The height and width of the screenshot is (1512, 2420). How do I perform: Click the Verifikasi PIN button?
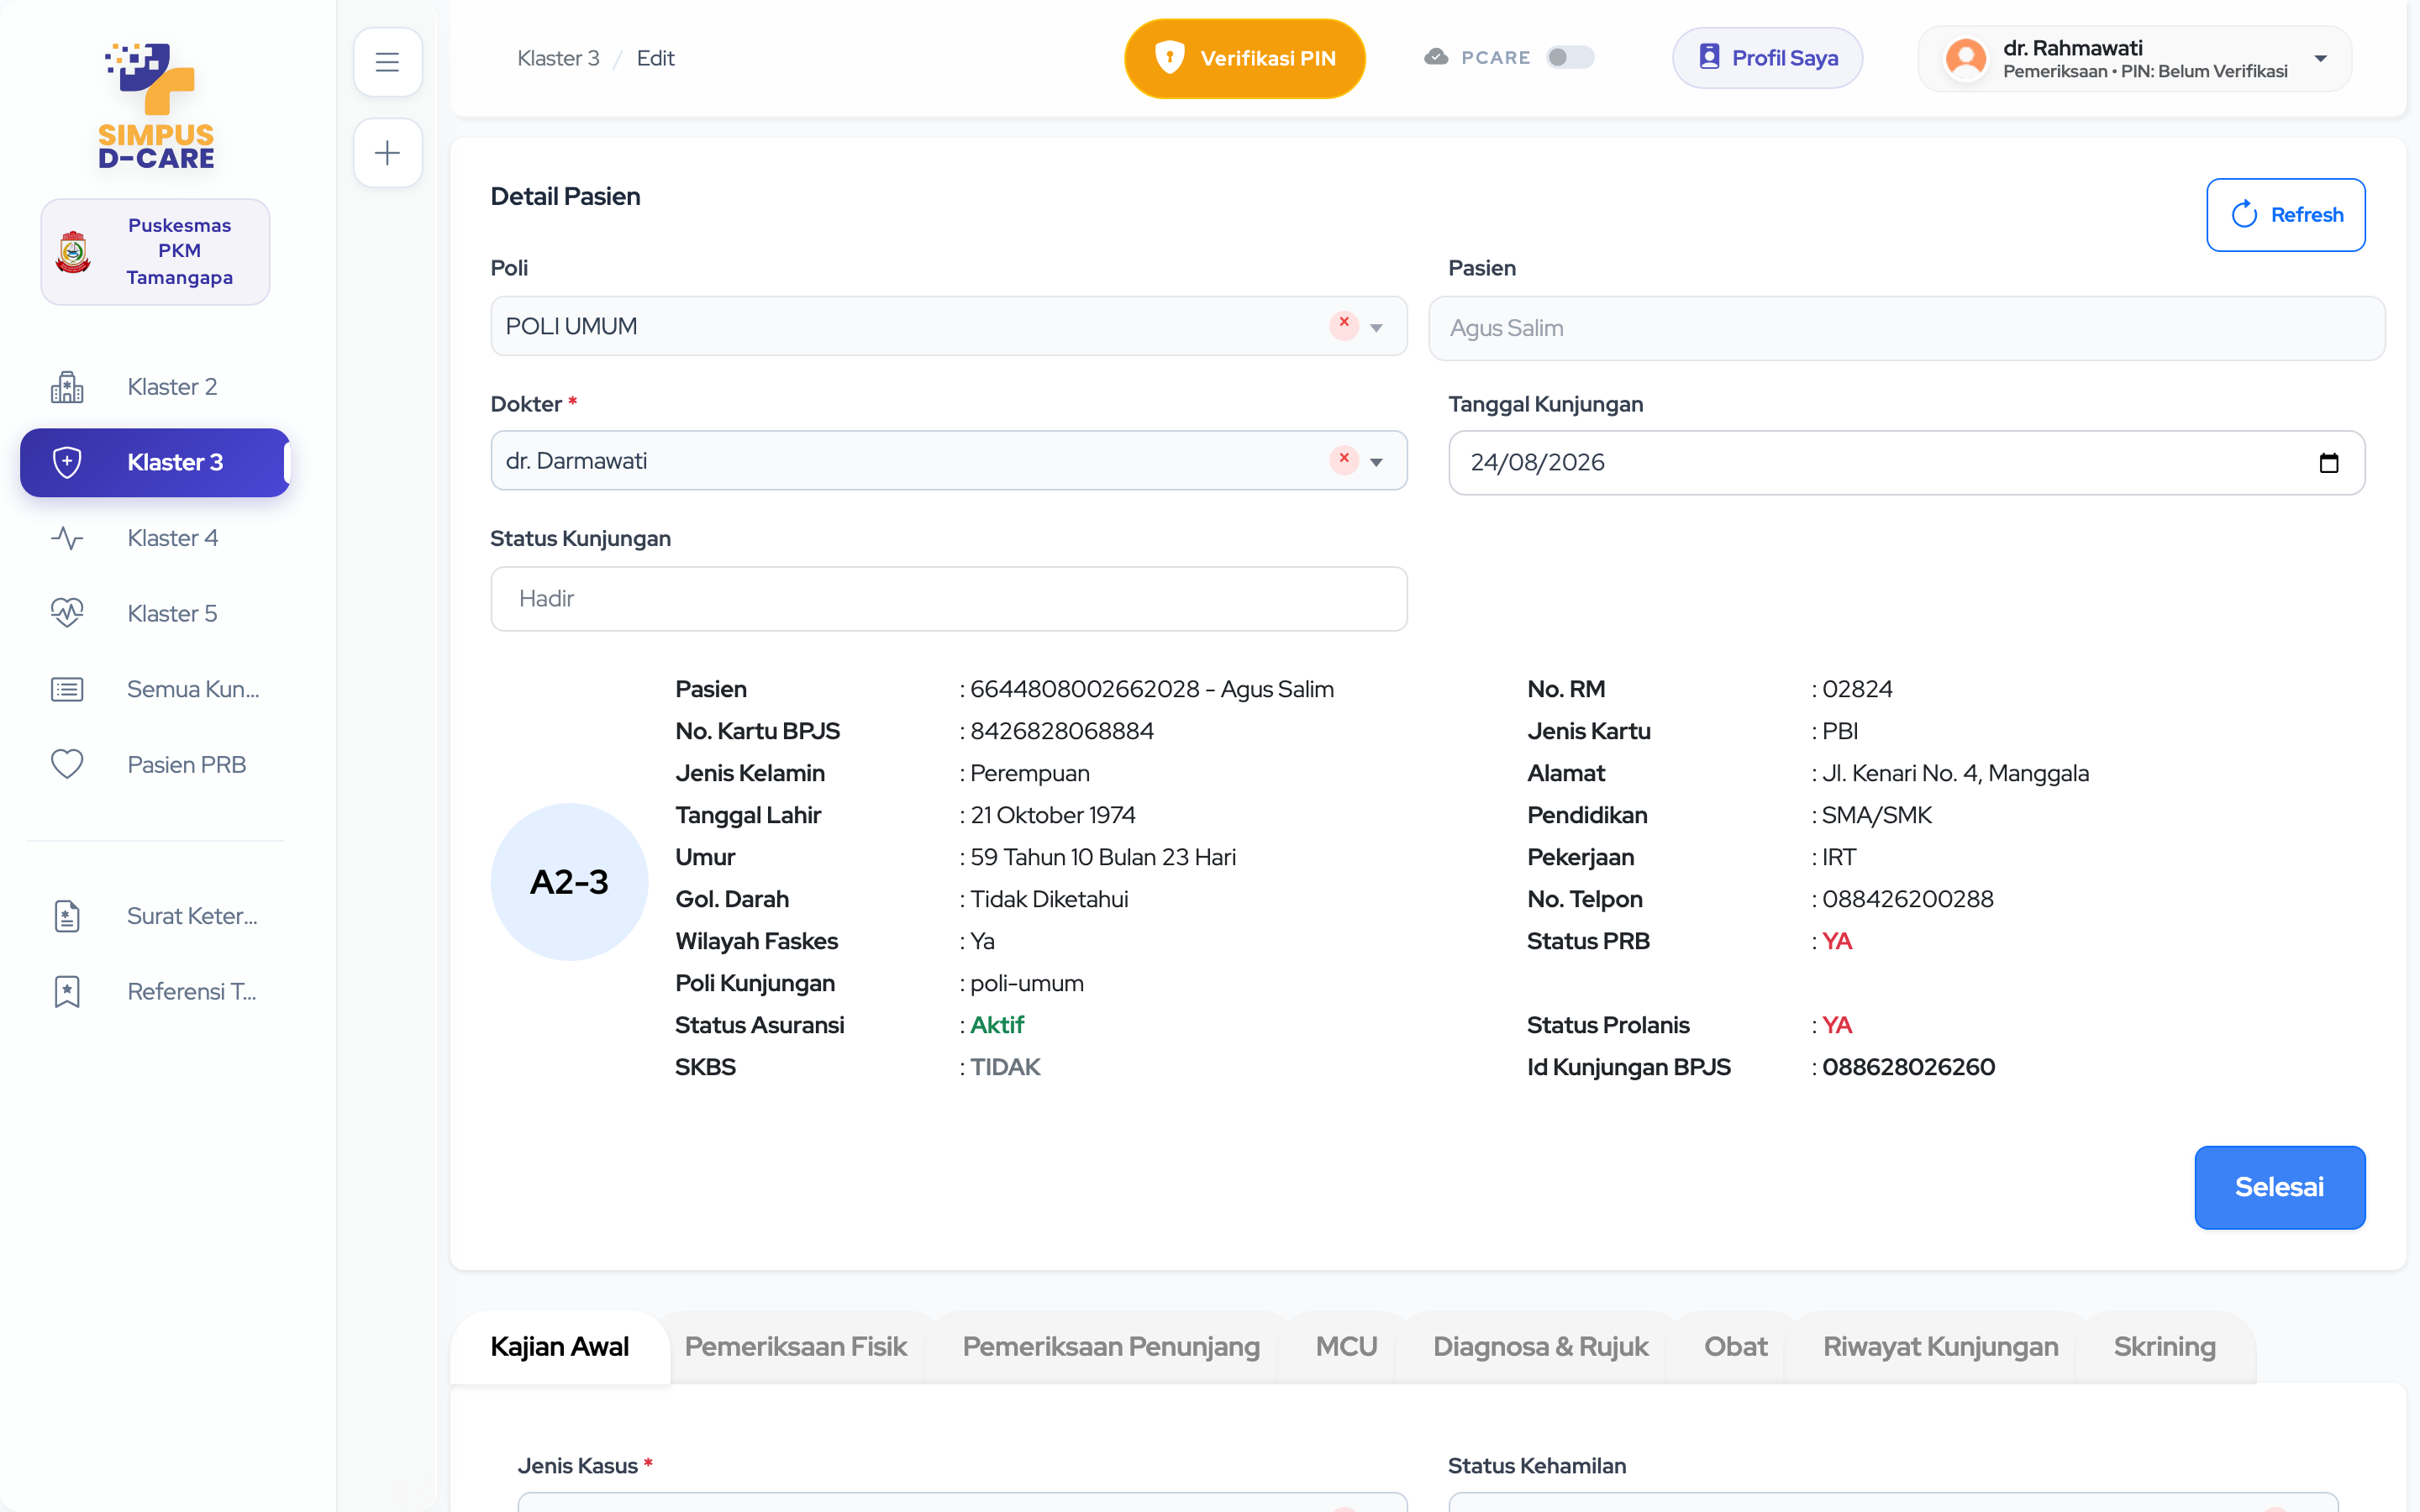coord(1245,59)
